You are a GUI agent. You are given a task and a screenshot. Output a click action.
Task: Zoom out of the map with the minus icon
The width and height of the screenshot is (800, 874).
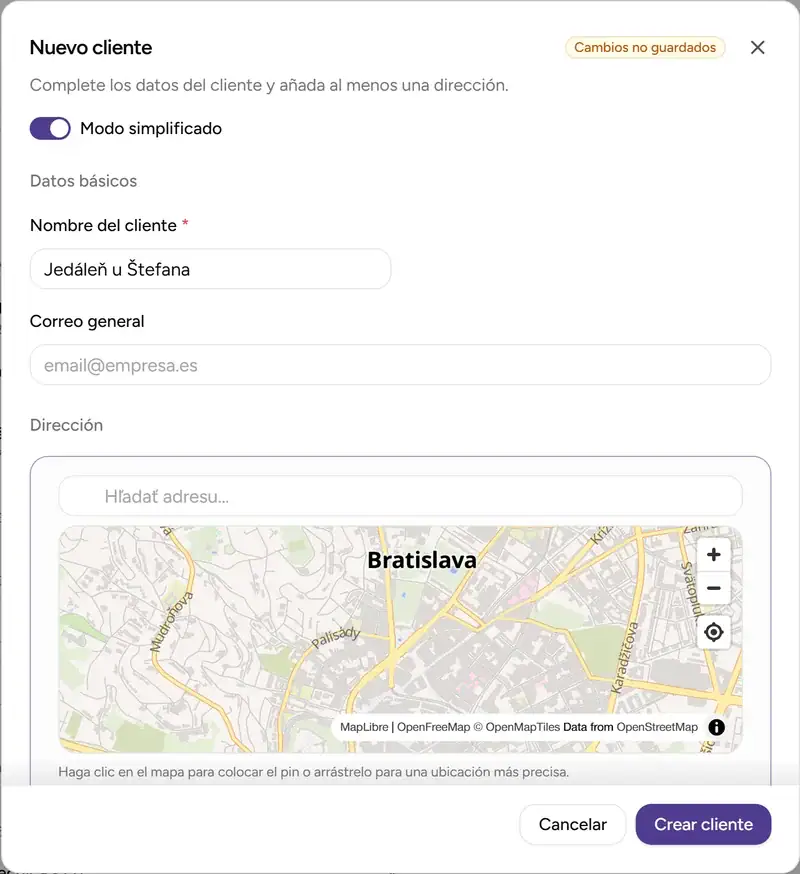click(x=713, y=588)
